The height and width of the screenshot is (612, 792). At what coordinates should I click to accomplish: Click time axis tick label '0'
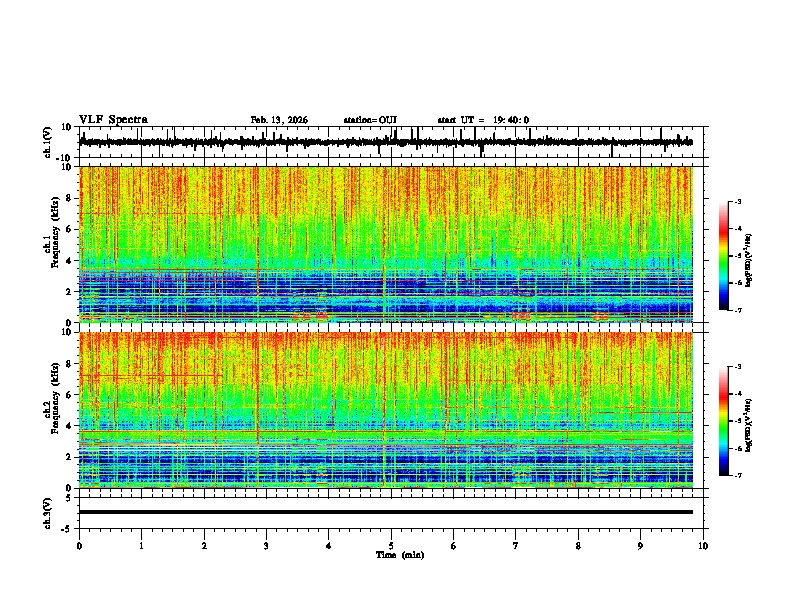79,546
